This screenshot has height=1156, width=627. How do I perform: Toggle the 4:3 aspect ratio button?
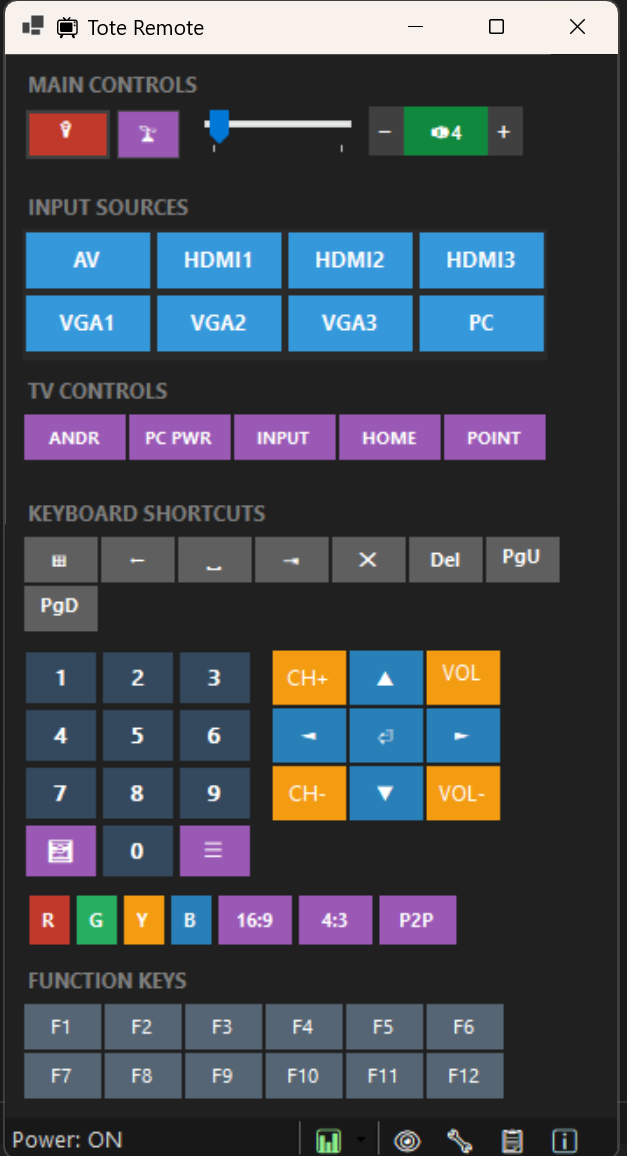[x=335, y=920]
